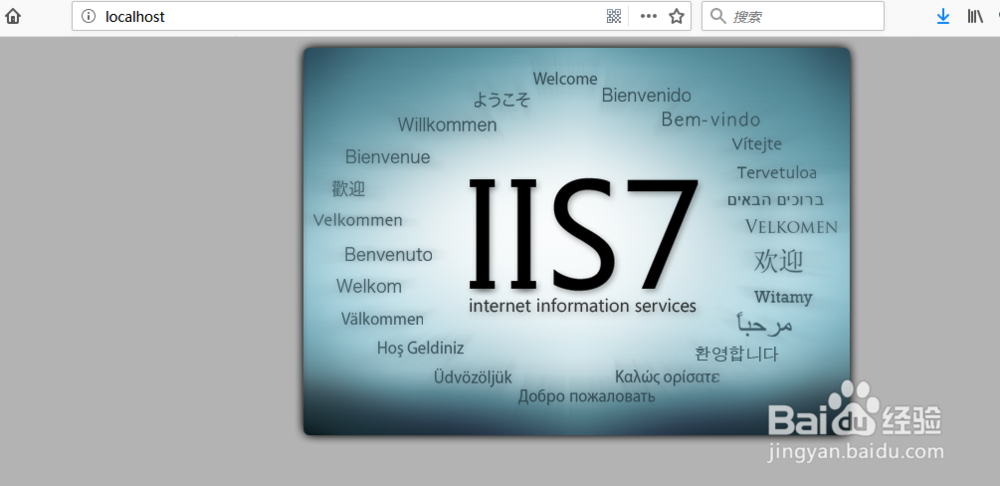Click the 'Καλώς ορίσατε' text
1000x486 pixels.
(667, 377)
